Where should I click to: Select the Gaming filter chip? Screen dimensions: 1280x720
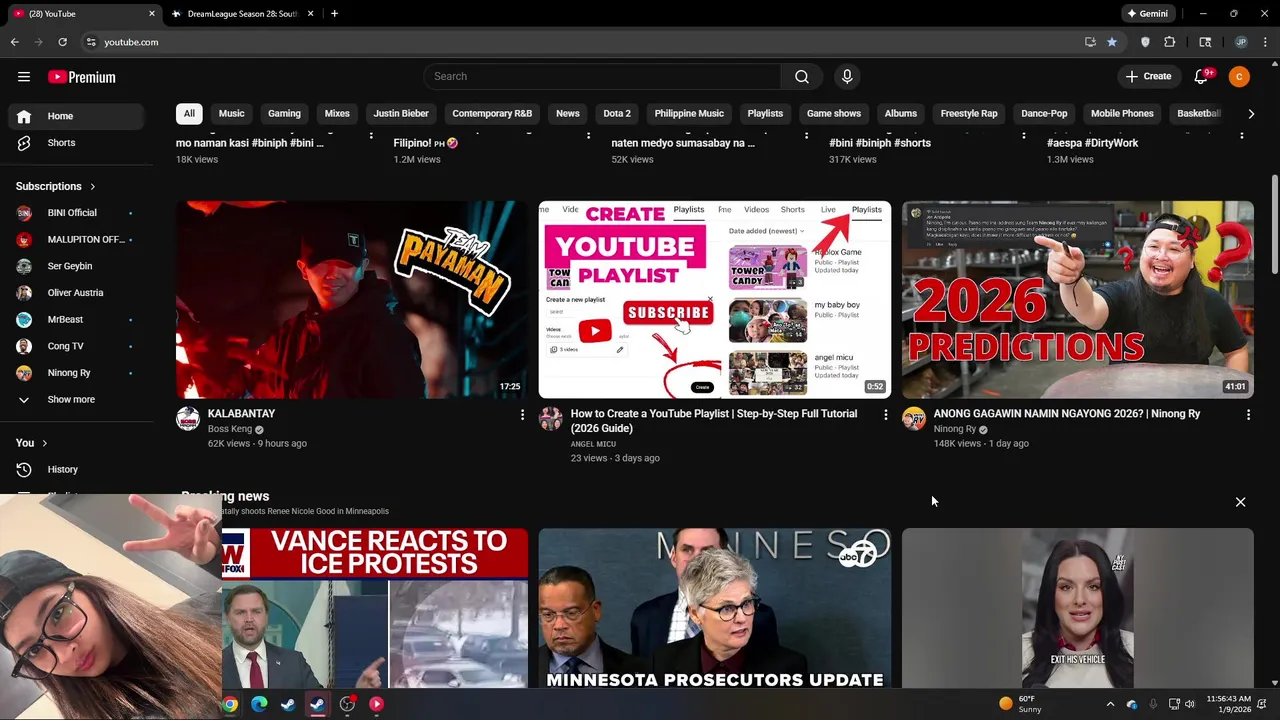pyautogui.click(x=284, y=114)
